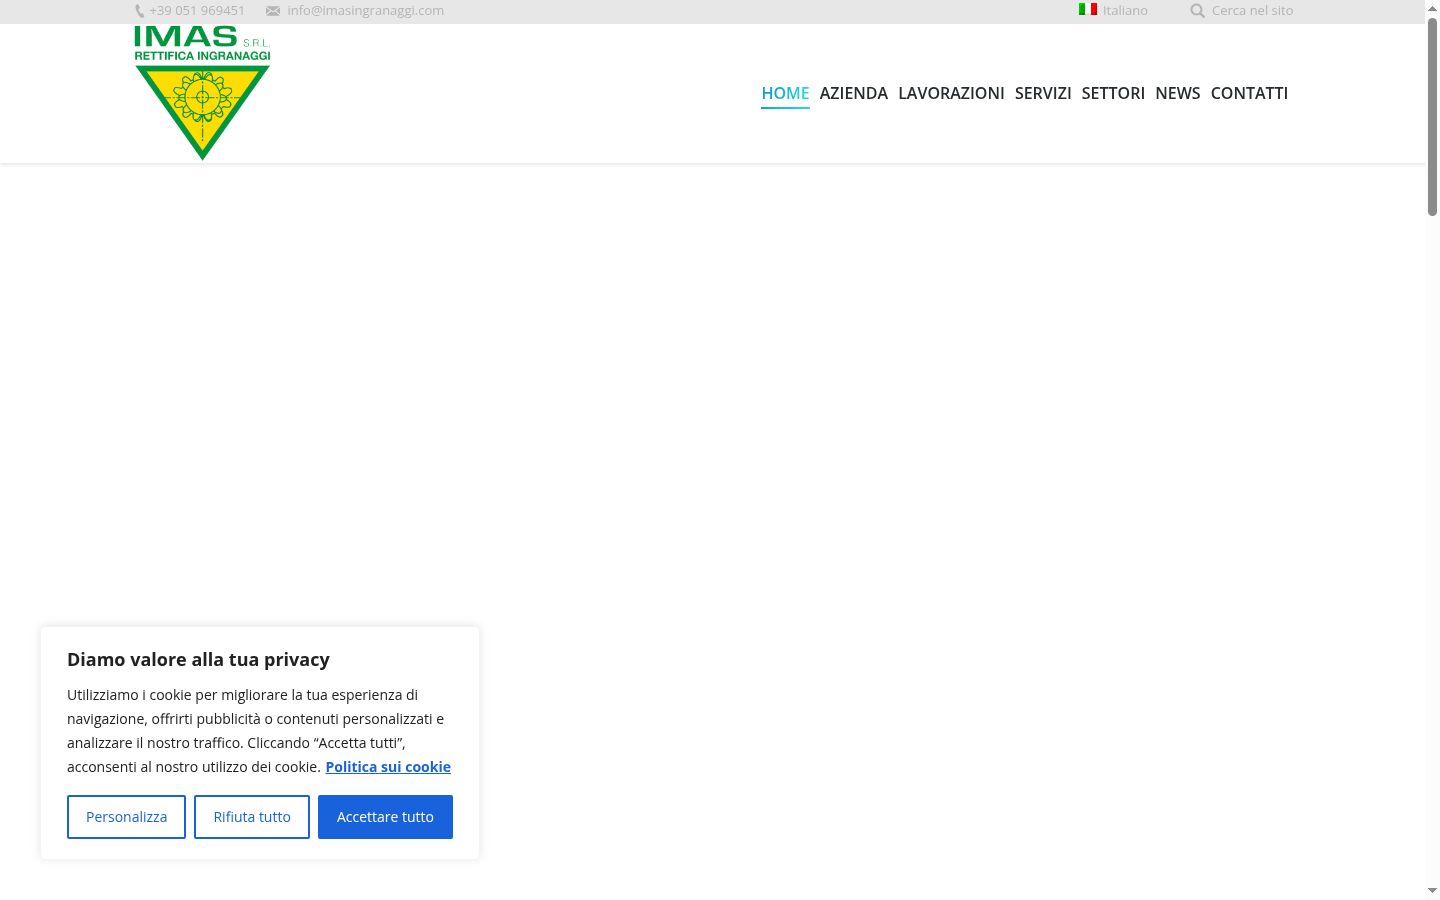The height and width of the screenshot is (900, 1440).
Task: Open the HOME menu item
Action: (x=785, y=93)
